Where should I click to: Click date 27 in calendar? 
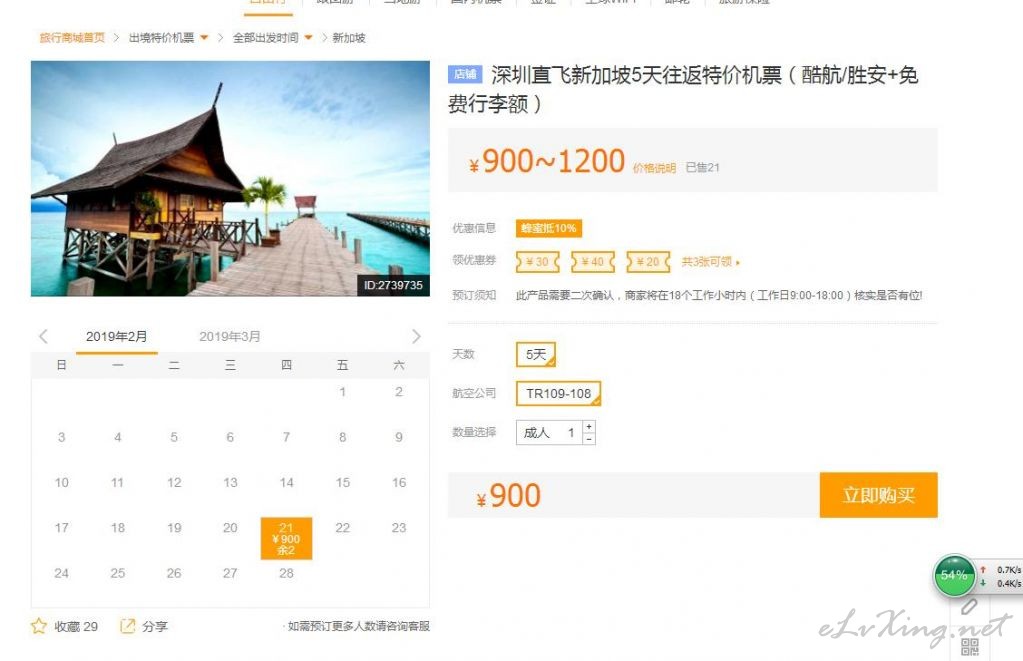coord(230,574)
